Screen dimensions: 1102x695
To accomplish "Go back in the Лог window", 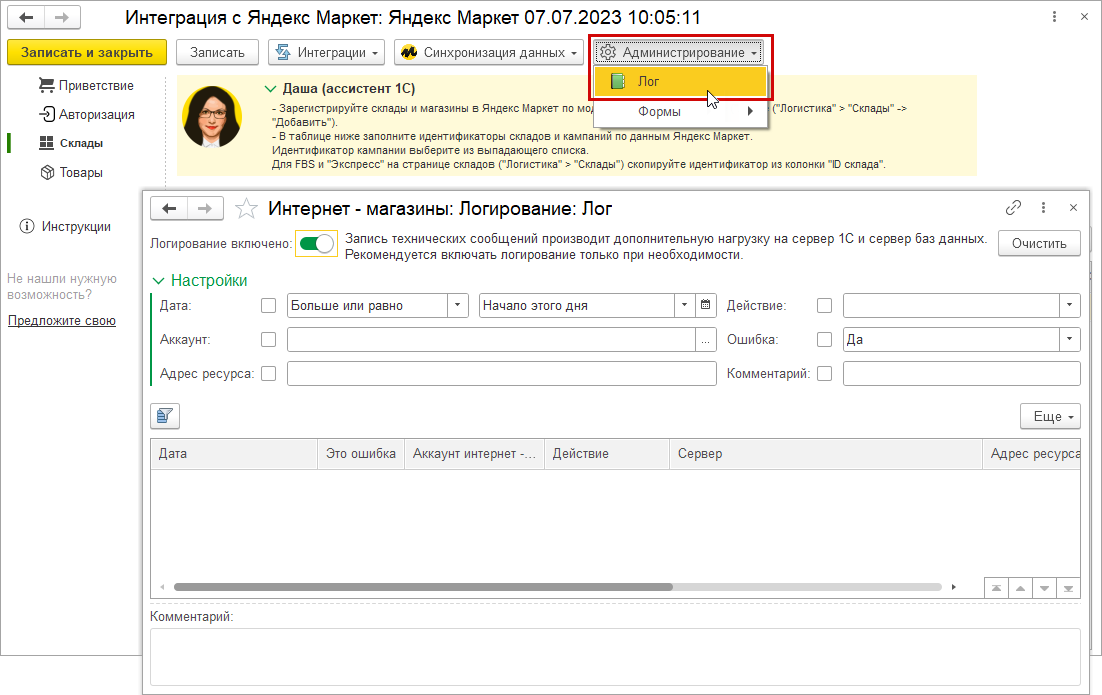I will [169, 208].
